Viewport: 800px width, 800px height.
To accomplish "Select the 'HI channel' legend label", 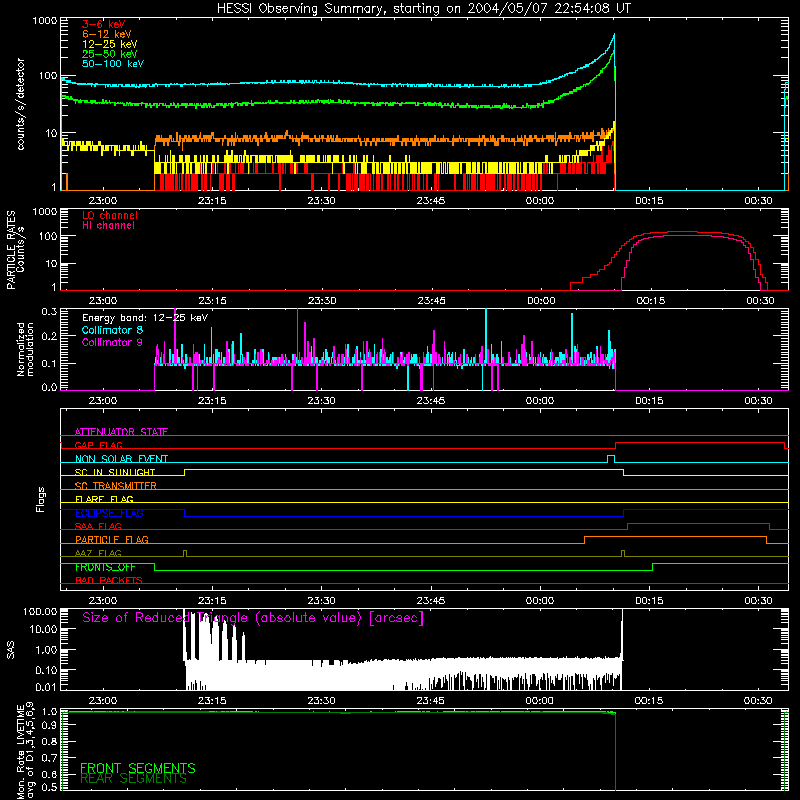I will pyautogui.click(x=108, y=226).
